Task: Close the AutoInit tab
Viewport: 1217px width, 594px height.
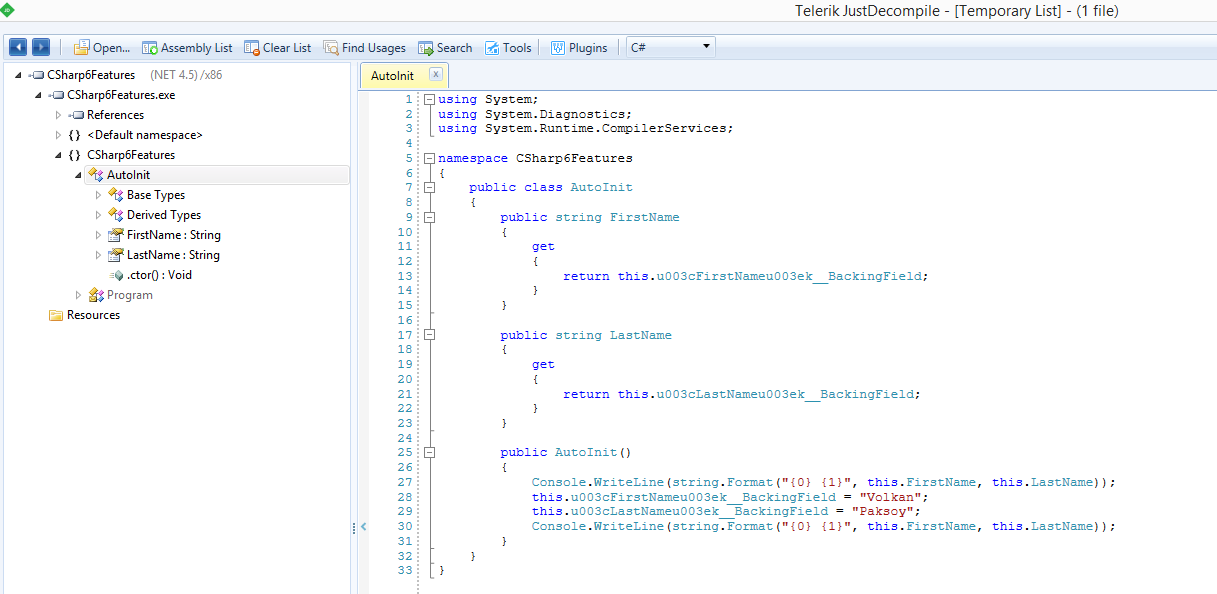Action: pyautogui.click(x=435, y=74)
